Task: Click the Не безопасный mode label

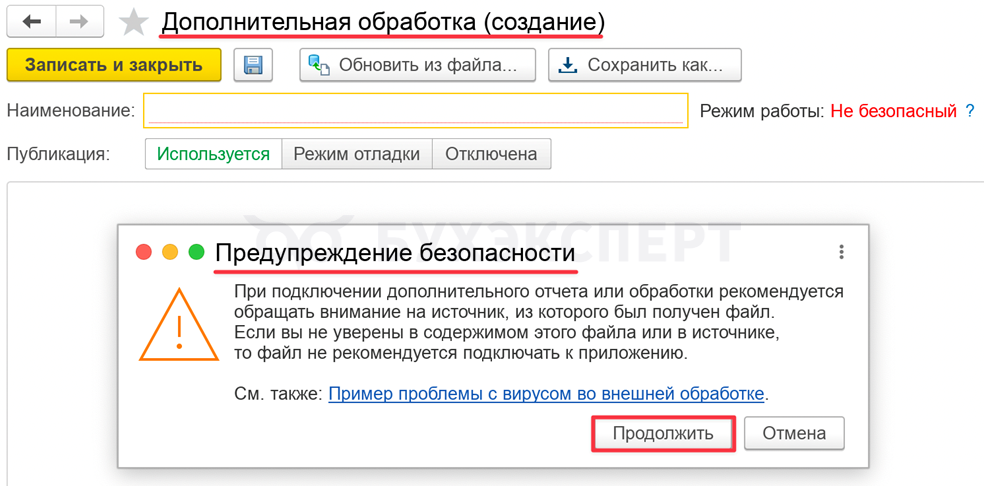Action: click(x=893, y=111)
